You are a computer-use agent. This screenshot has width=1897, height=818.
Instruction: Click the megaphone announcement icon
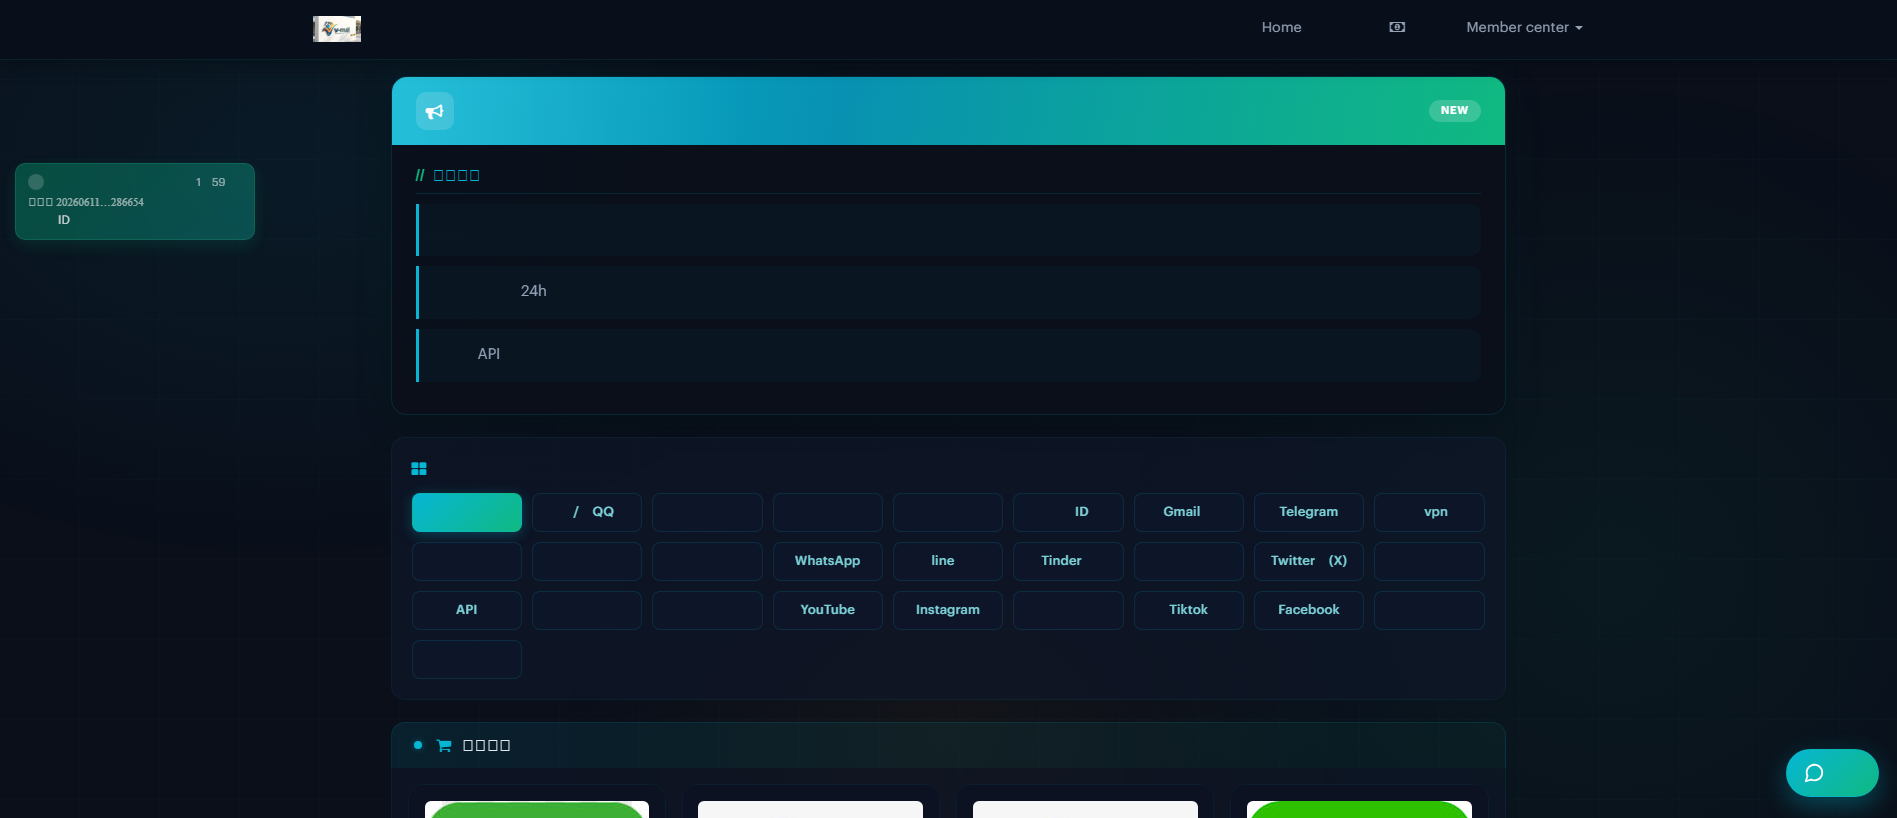435,111
